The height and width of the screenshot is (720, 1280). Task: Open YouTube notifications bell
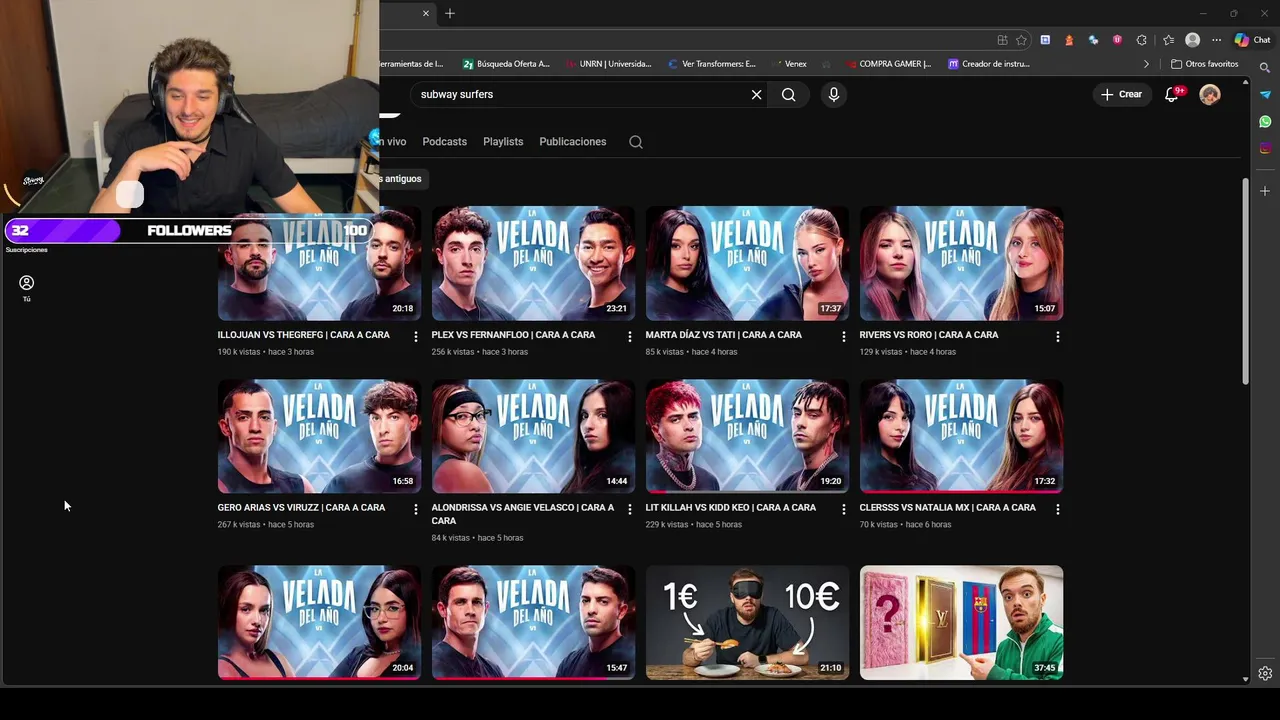1172,94
